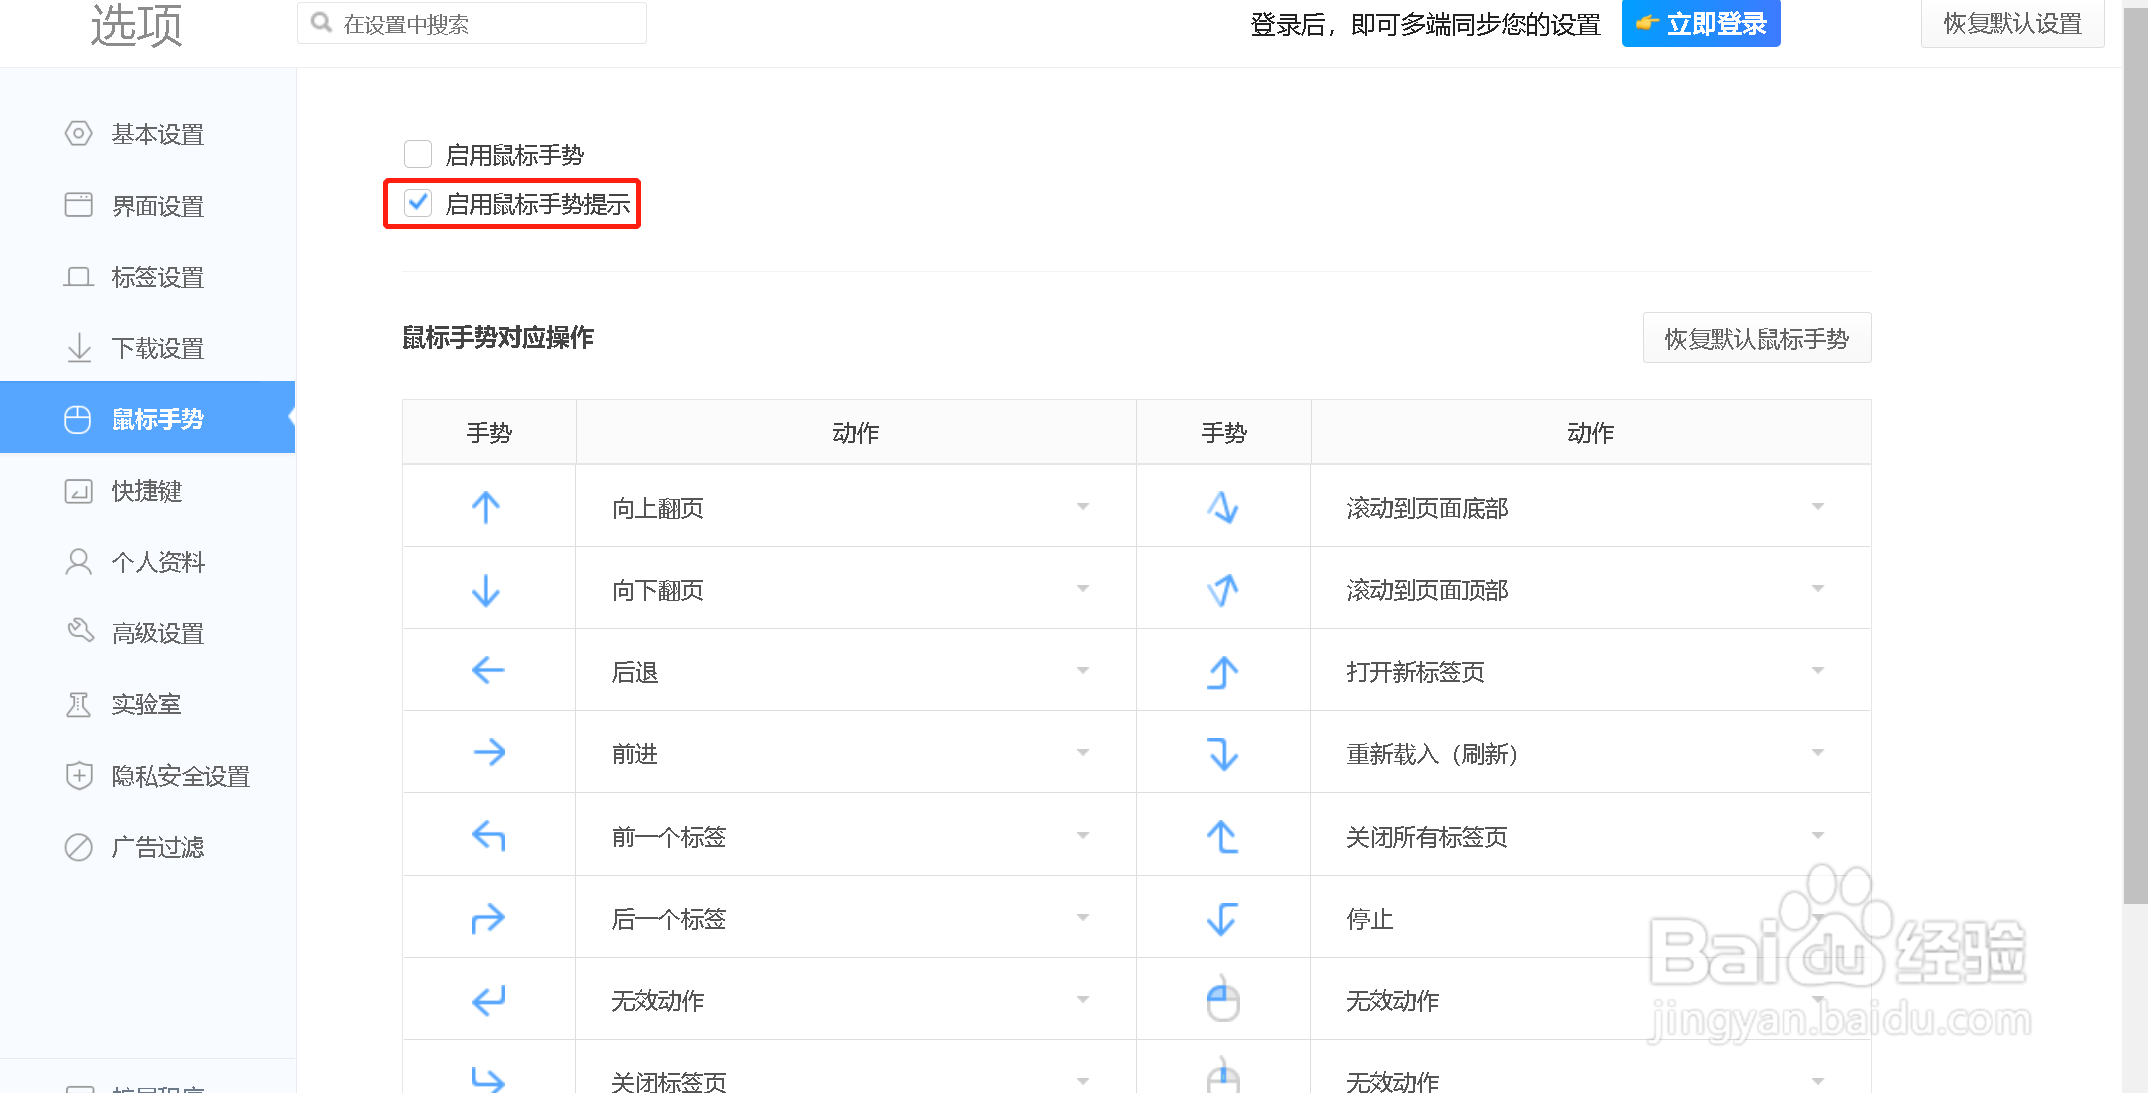Open the 快捷键 shortcuts section

[x=148, y=491]
